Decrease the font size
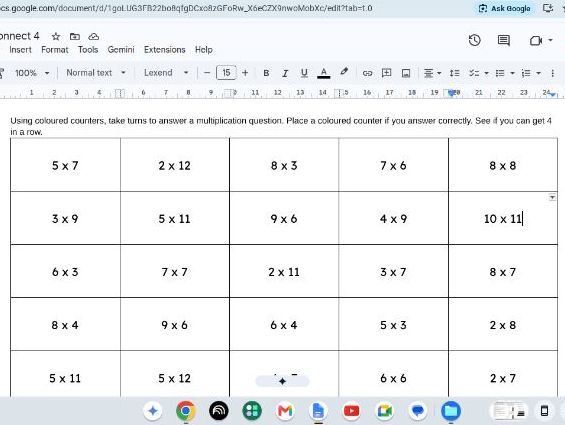This screenshot has height=425, width=565. tap(207, 73)
